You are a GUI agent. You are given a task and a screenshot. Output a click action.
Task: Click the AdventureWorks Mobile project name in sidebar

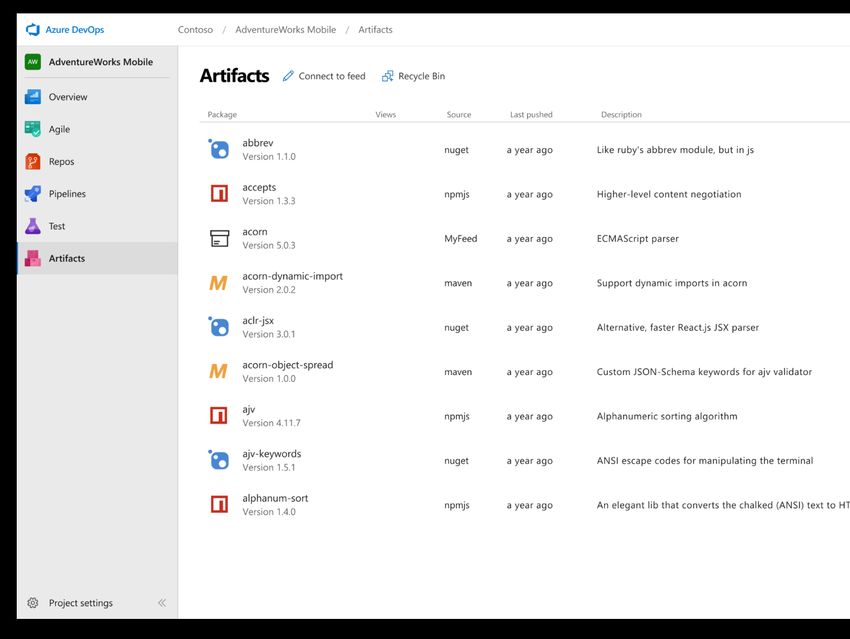(x=101, y=62)
